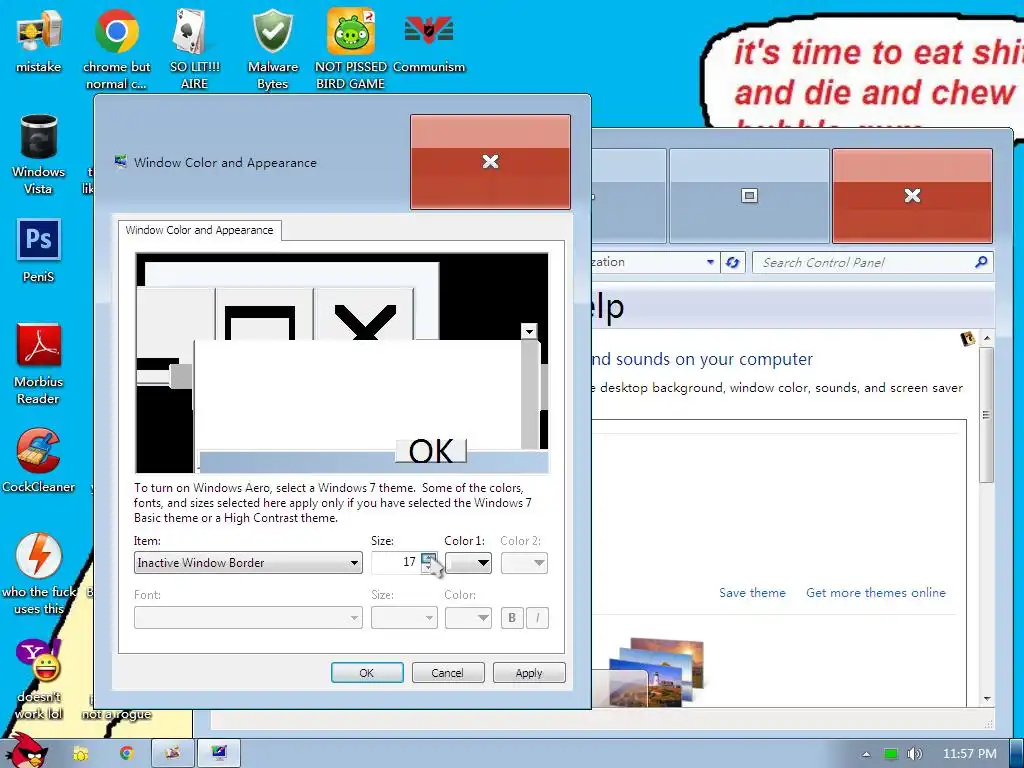The image size is (1024, 768).
Task: Switch to the Paint taskbar button
Action: (172, 753)
